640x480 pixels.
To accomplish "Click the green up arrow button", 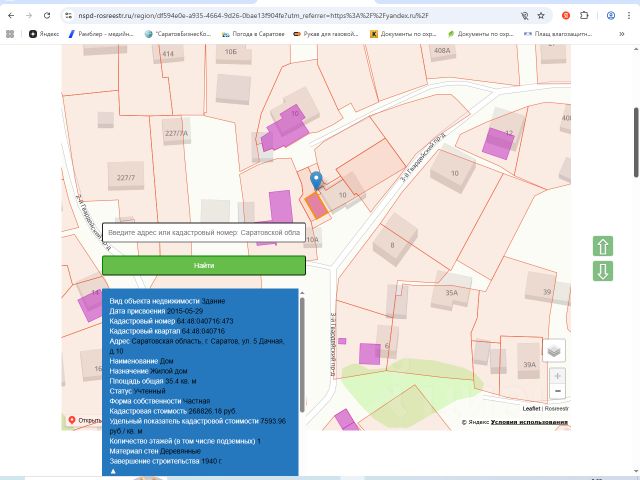I will pos(603,246).
